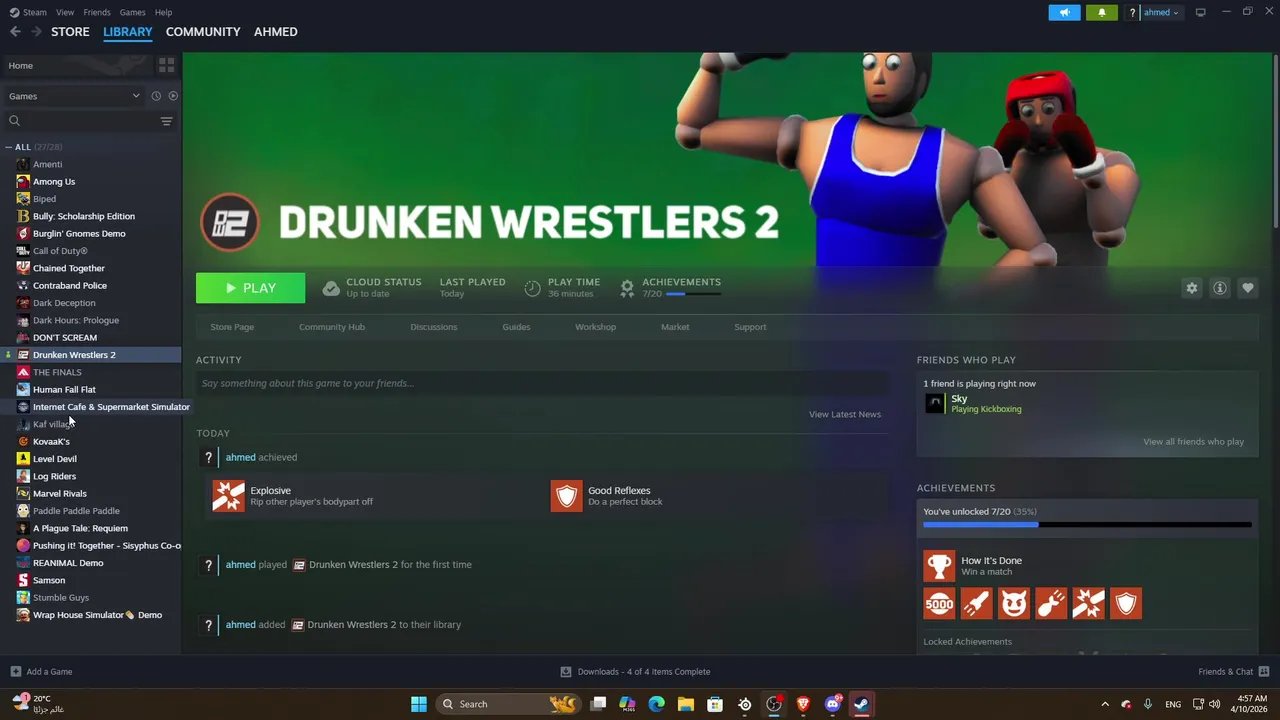Screen dimensions: 1280x720
Task: Click the devil face achievement icon
Action: click(1013, 603)
